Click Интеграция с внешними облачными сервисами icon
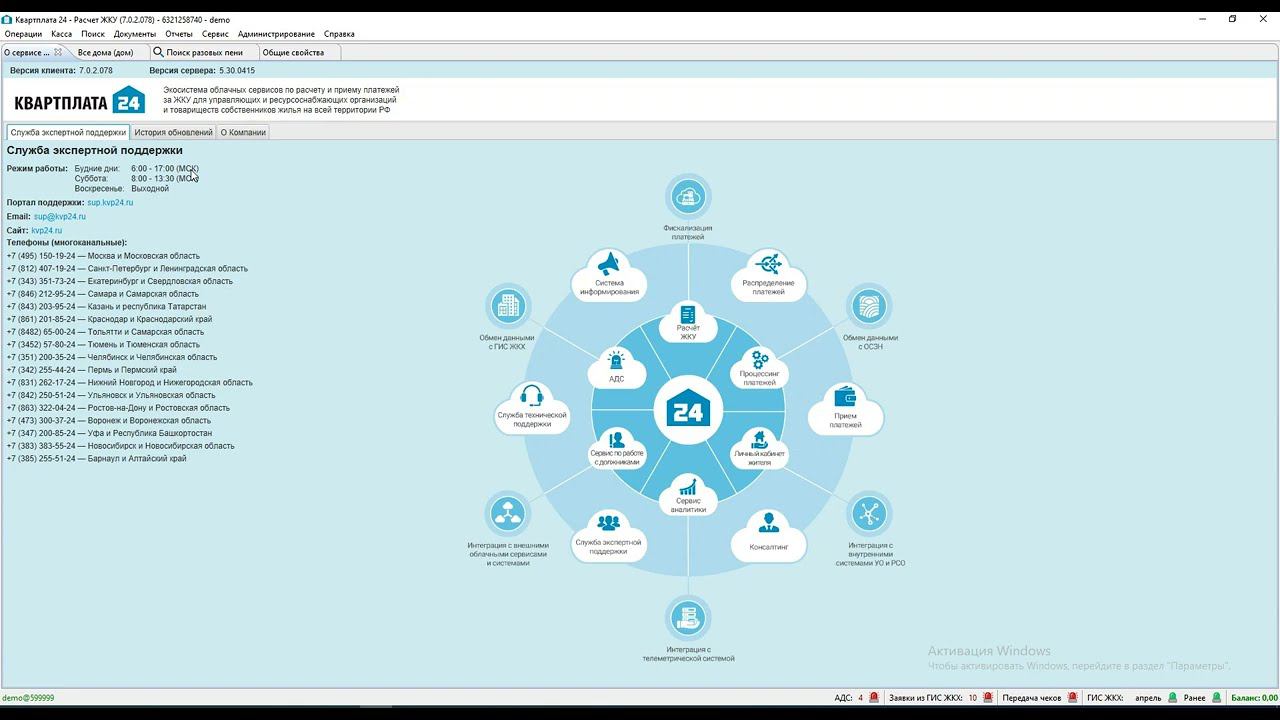Screen dimensions: 1280x720 tap(508, 515)
